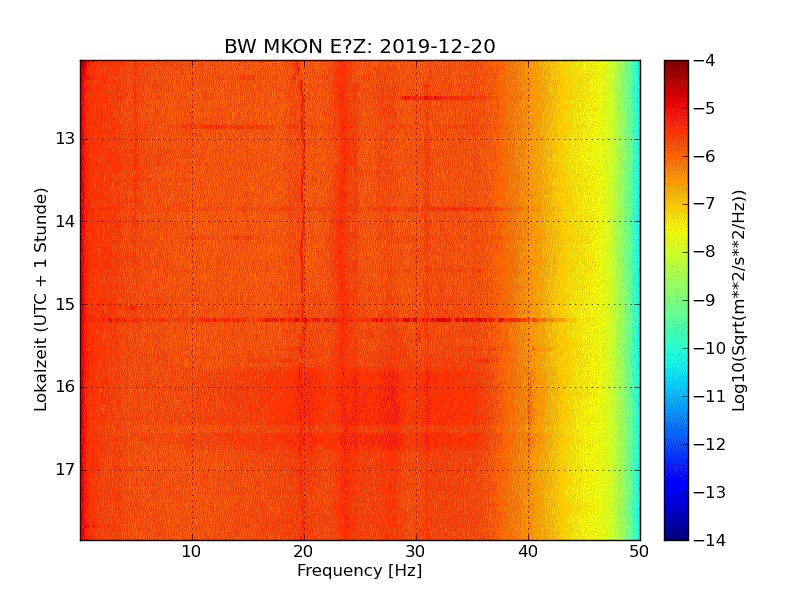This screenshot has height=600, width=800.
Task: Click the colorbar tick label '−12'
Action: (x=709, y=444)
